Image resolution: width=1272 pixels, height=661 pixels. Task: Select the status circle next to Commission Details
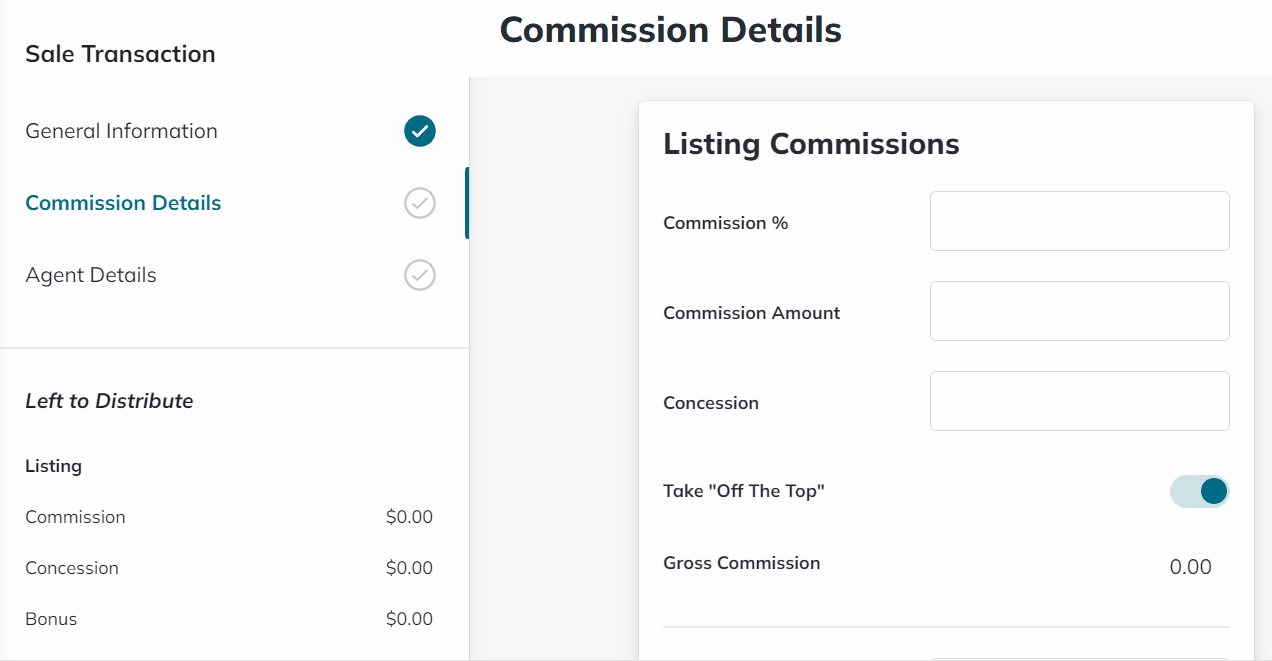pos(419,203)
